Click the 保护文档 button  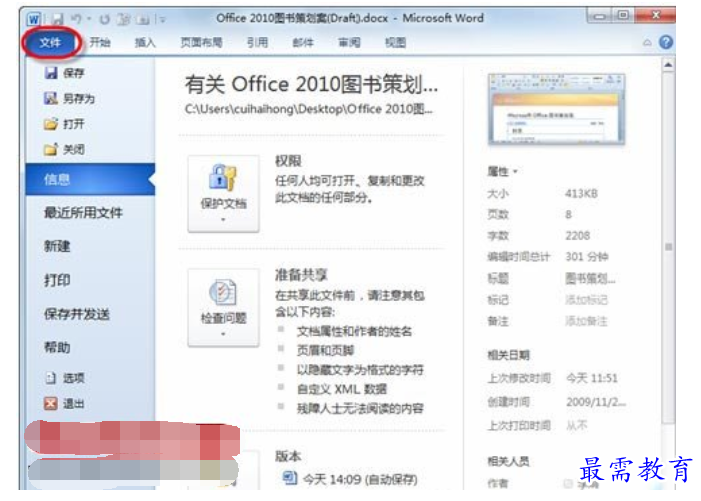tap(224, 194)
